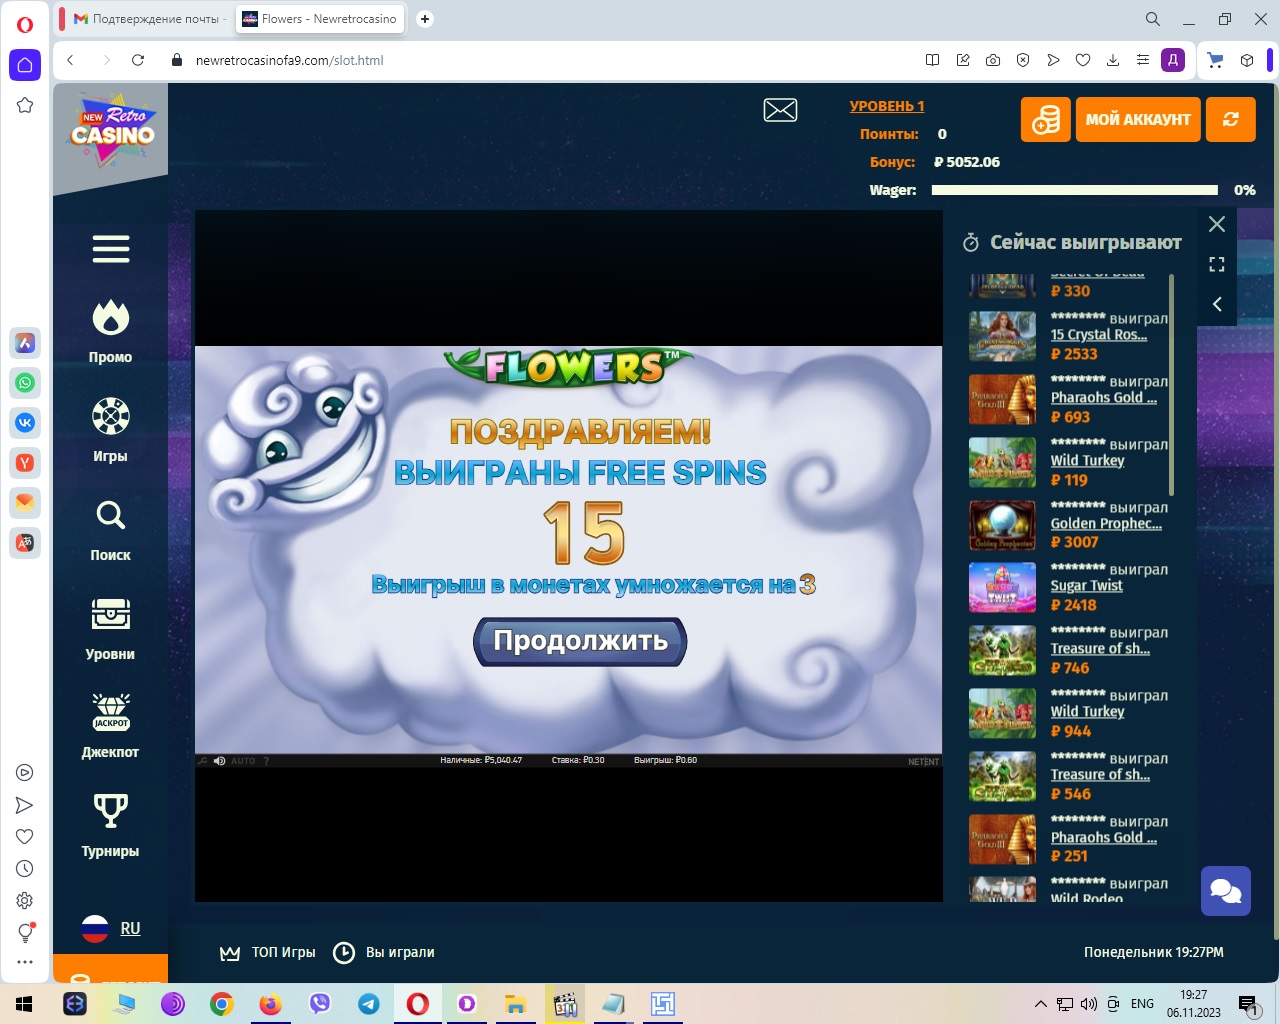Open Уровни chest icon
Viewport: 1280px width, 1024px height.
pyautogui.click(x=111, y=614)
